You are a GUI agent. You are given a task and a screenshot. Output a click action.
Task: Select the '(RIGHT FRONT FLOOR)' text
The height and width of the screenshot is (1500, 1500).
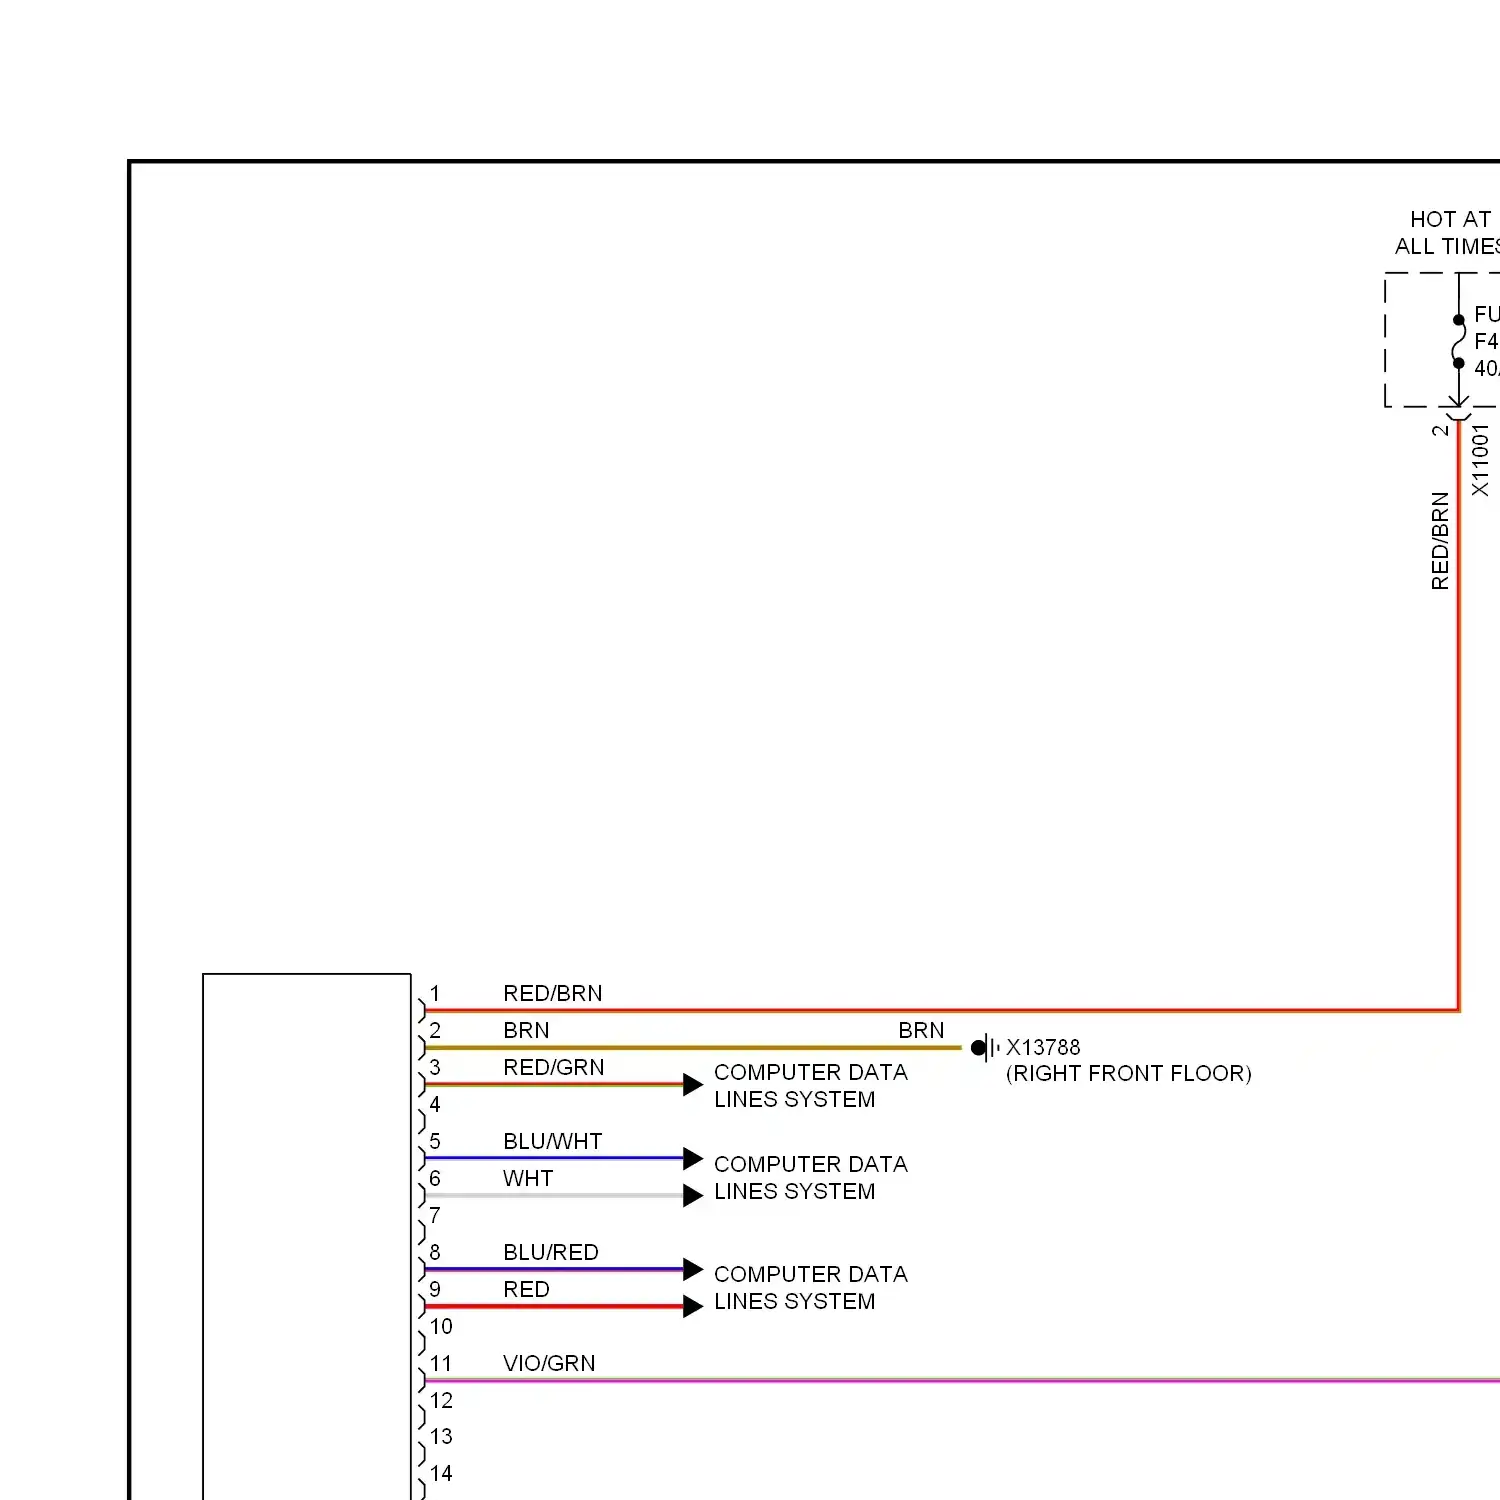click(1129, 1074)
